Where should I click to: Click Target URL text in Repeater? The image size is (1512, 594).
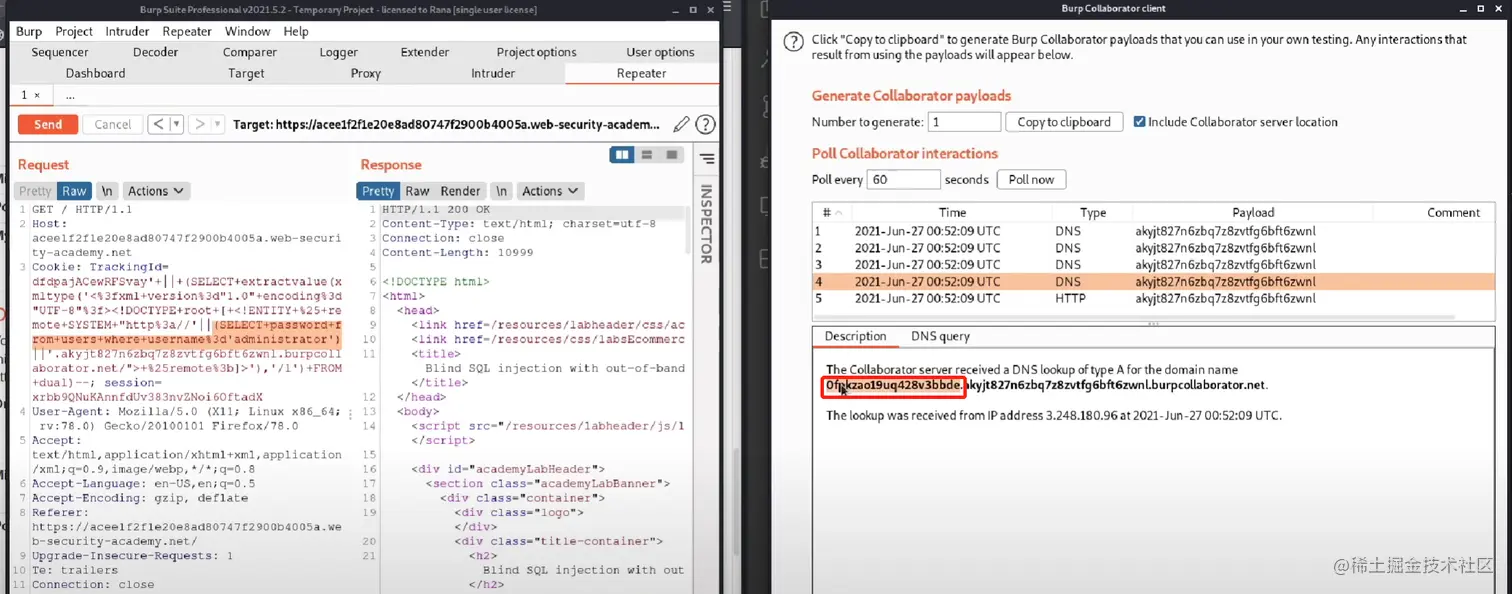point(446,124)
